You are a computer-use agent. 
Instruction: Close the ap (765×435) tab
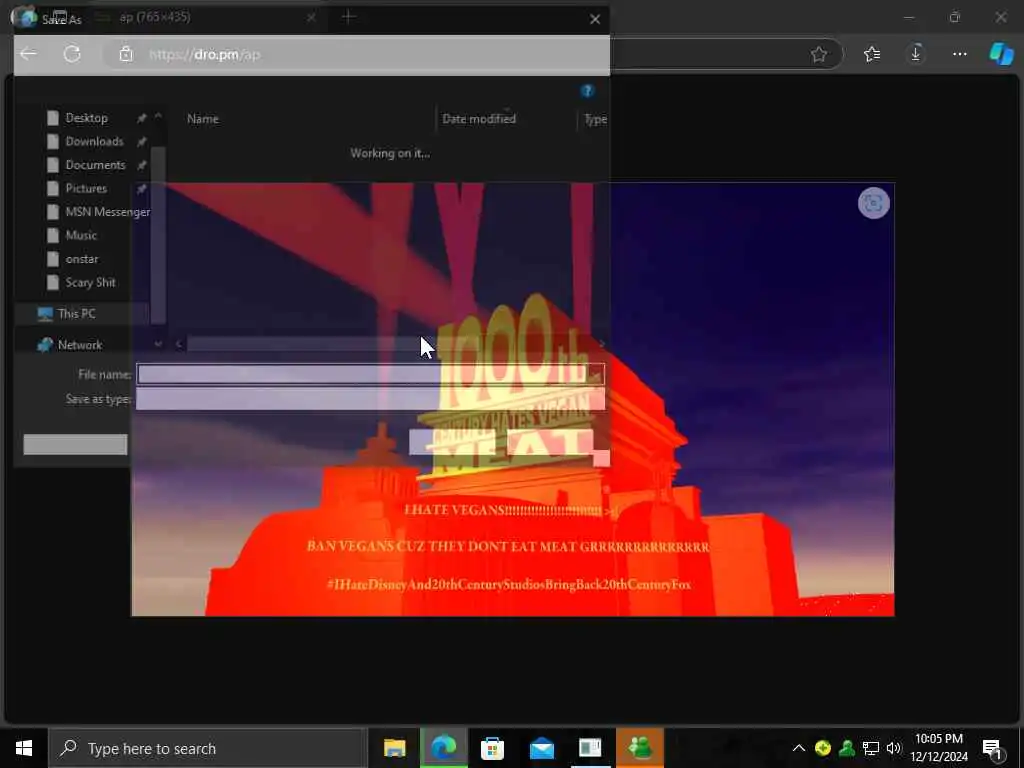[x=312, y=18]
